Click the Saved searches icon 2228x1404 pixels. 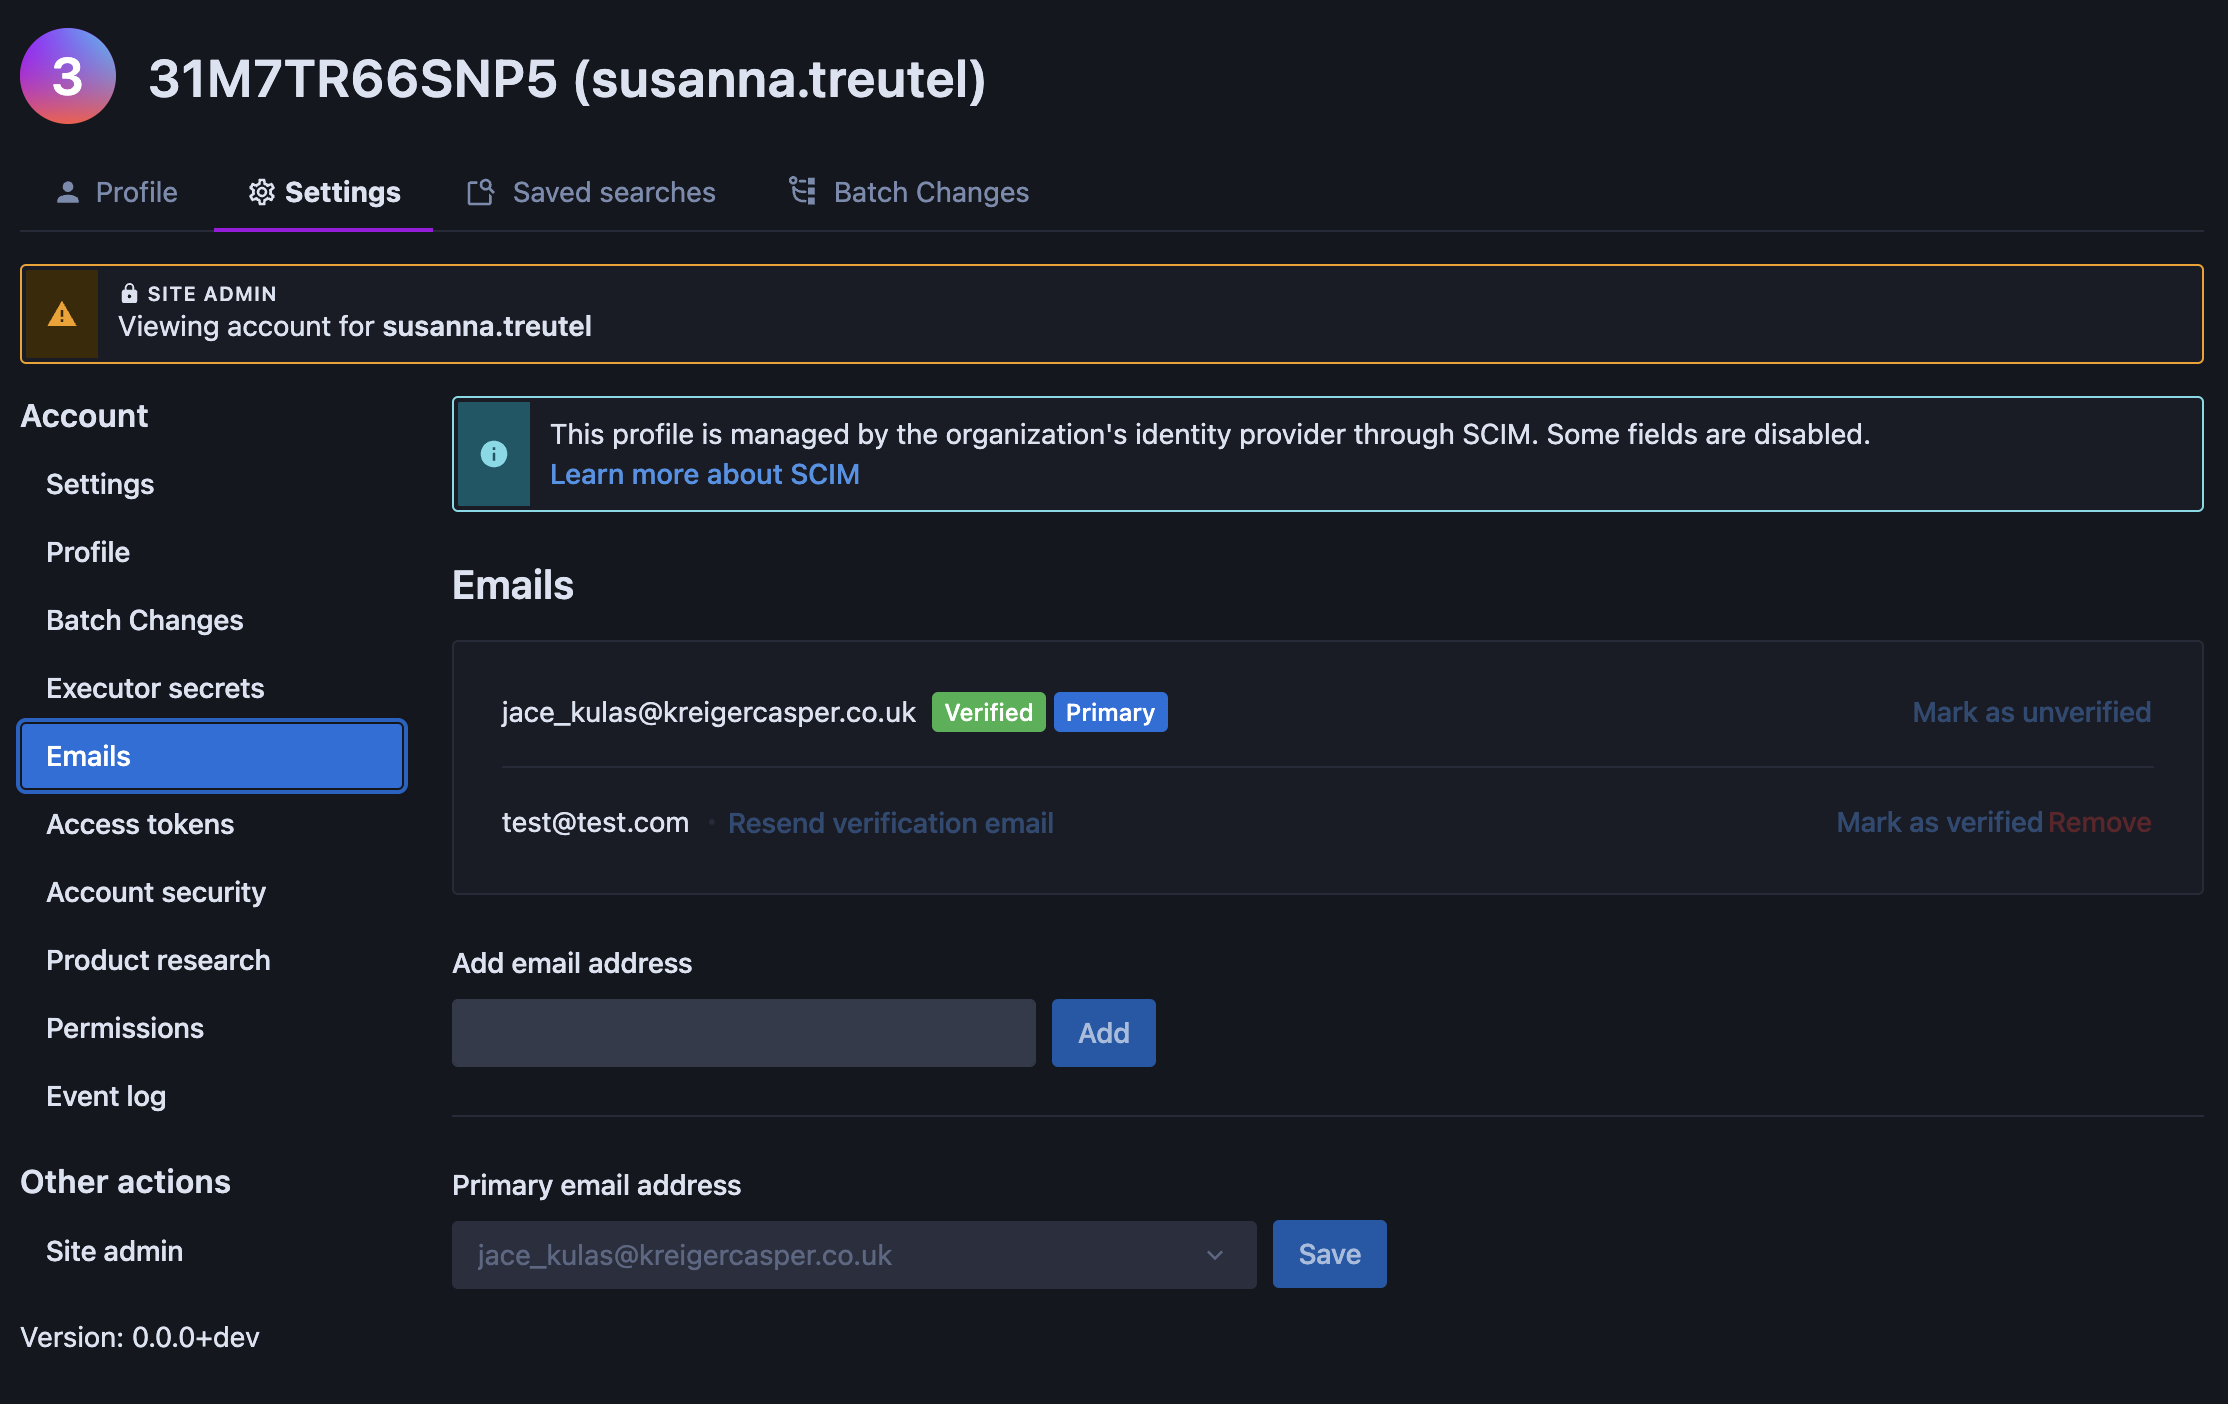coord(481,192)
